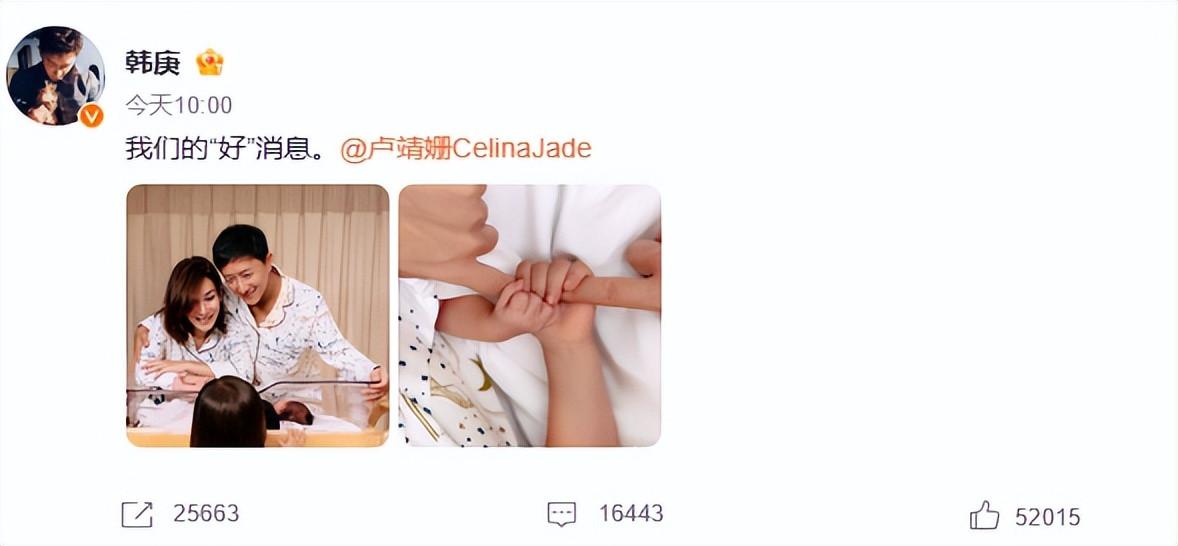The image size is (1178, 546).
Task: Click the orange V verified badge
Action: pos(92,115)
